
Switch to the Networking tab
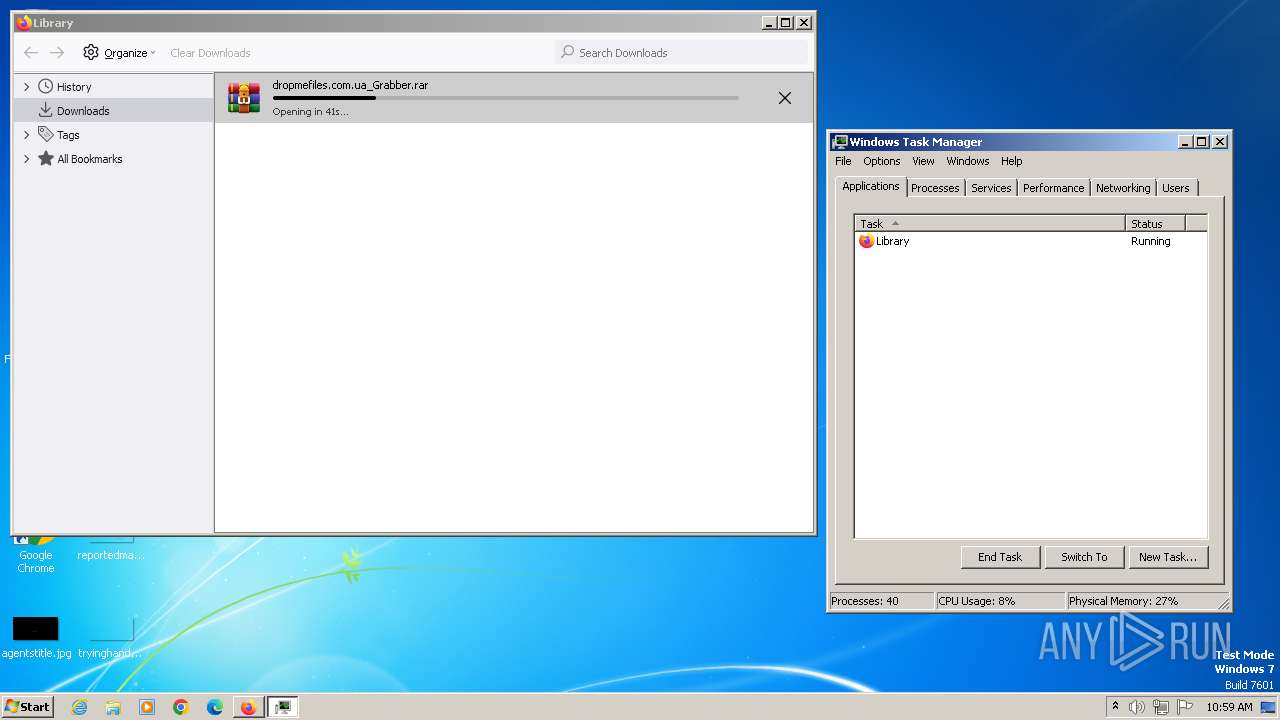1123,188
